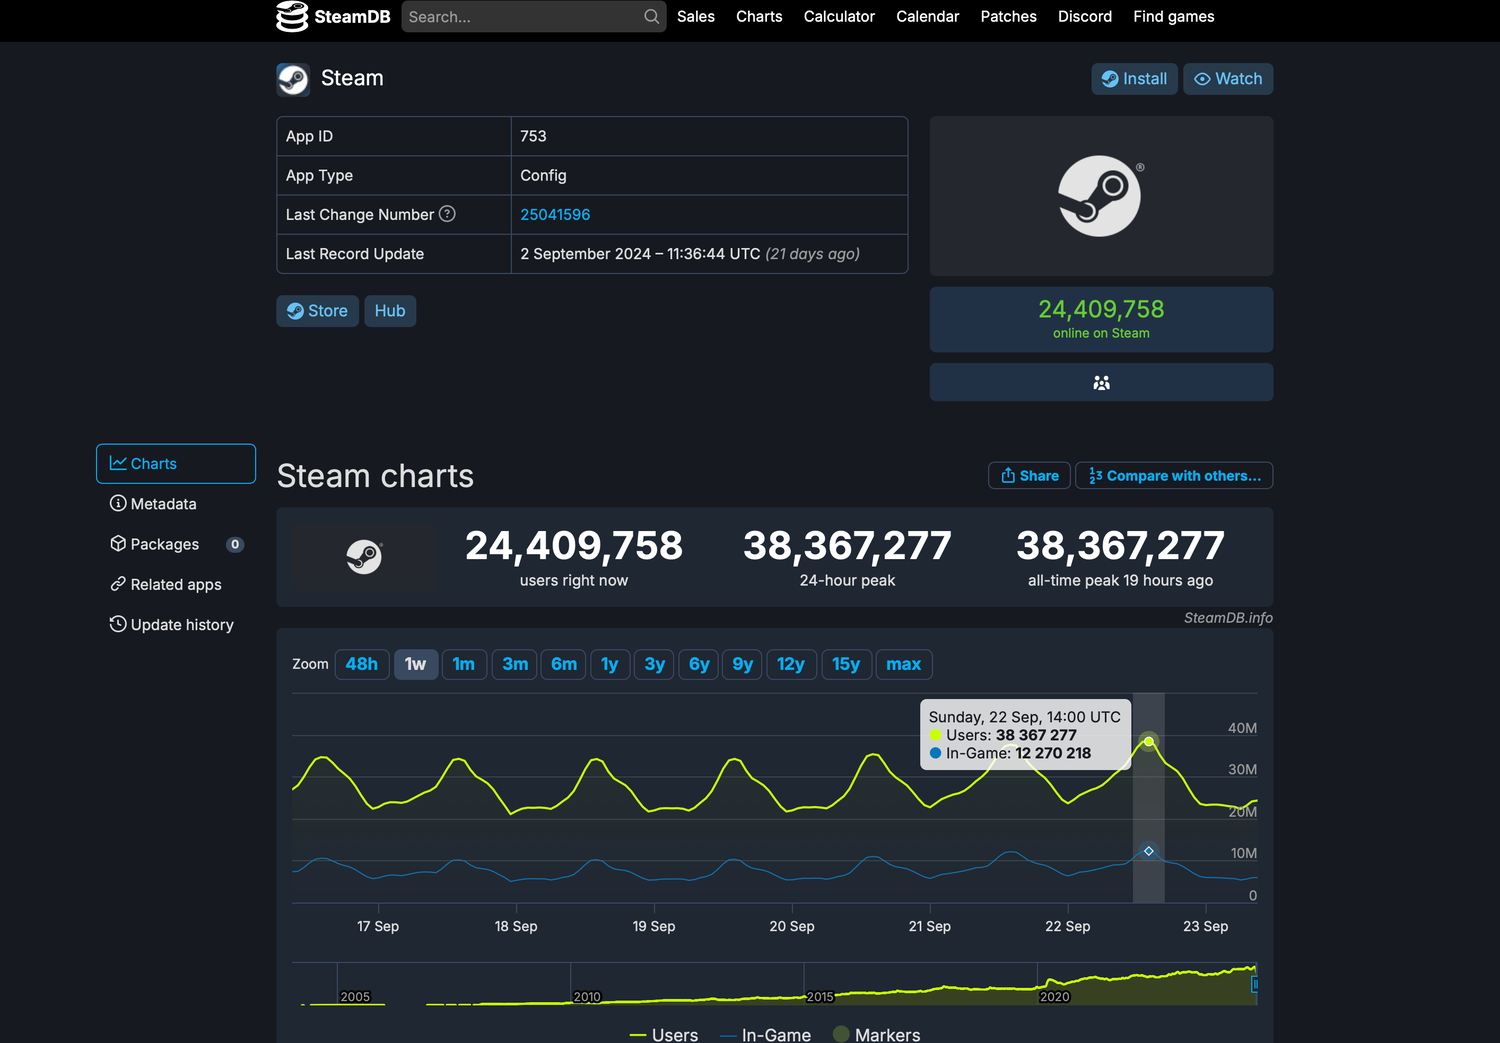Select the Charts sidebar tab
The width and height of the screenshot is (1500, 1043).
coord(176,464)
